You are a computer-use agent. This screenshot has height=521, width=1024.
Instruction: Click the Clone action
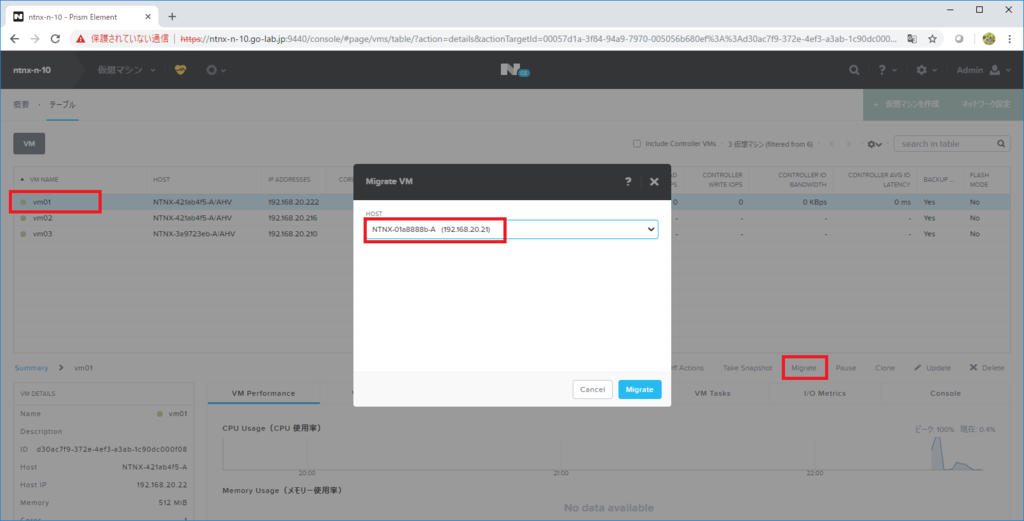[x=885, y=368]
